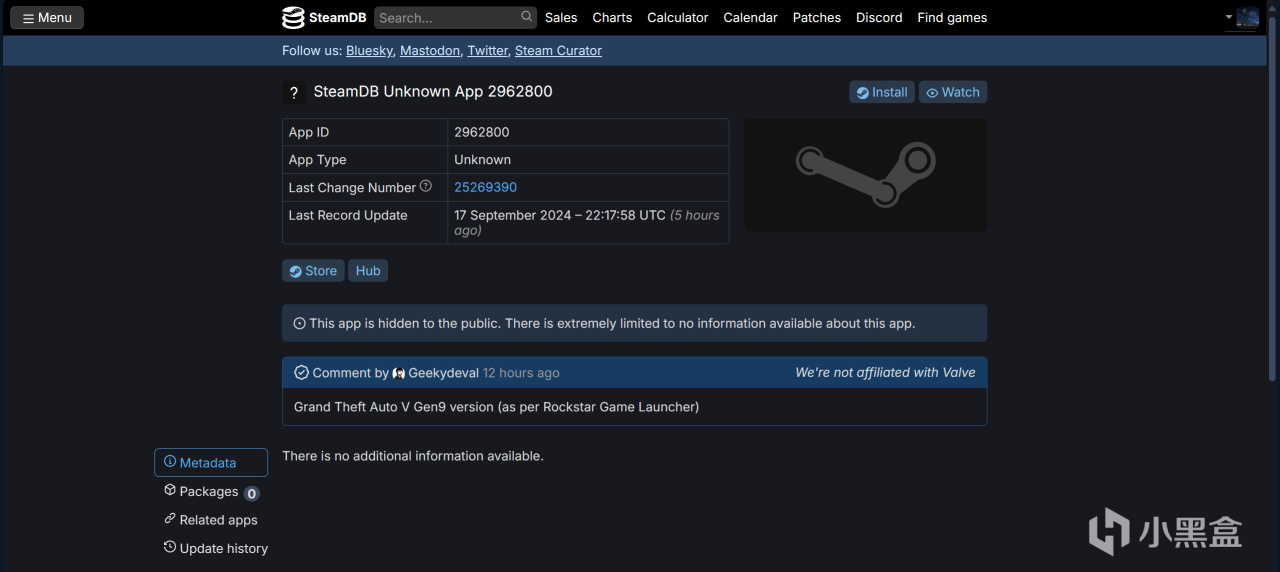Click the checkmark icon beside Comment by

301,372
